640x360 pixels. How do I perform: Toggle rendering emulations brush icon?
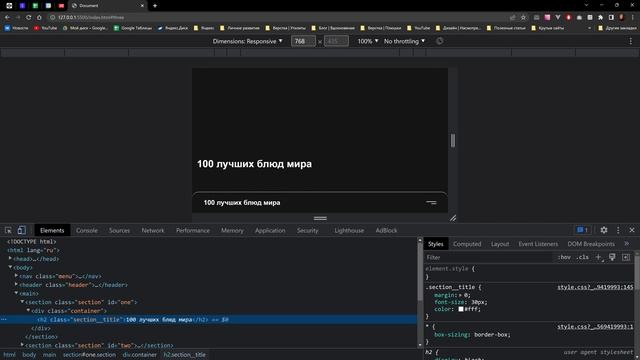pos(612,257)
